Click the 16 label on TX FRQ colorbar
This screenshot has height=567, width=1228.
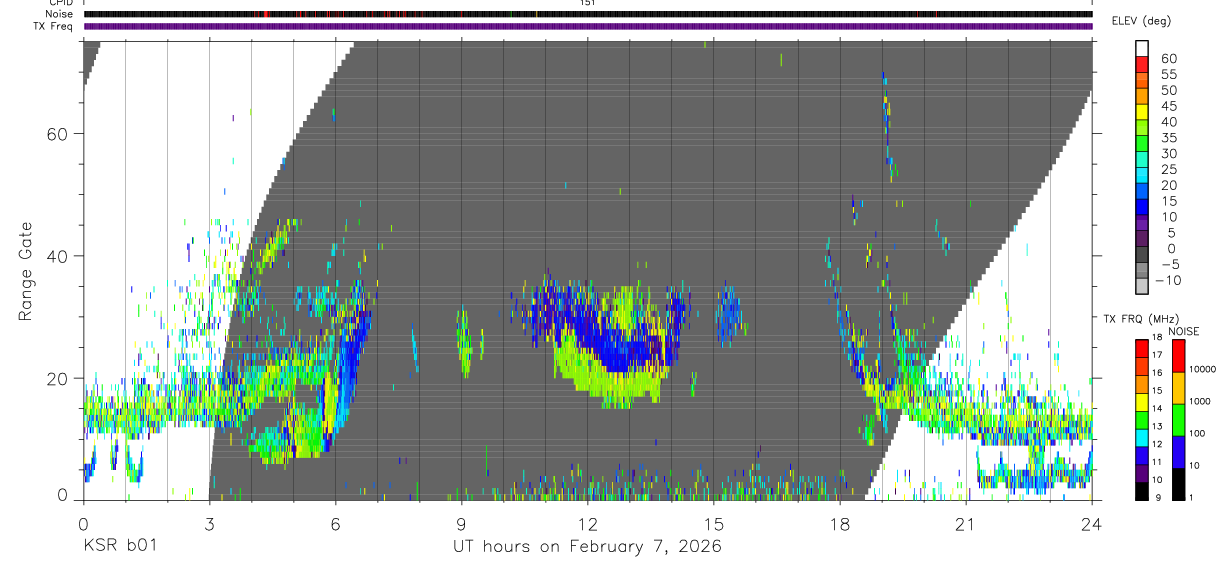click(x=1156, y=372)
